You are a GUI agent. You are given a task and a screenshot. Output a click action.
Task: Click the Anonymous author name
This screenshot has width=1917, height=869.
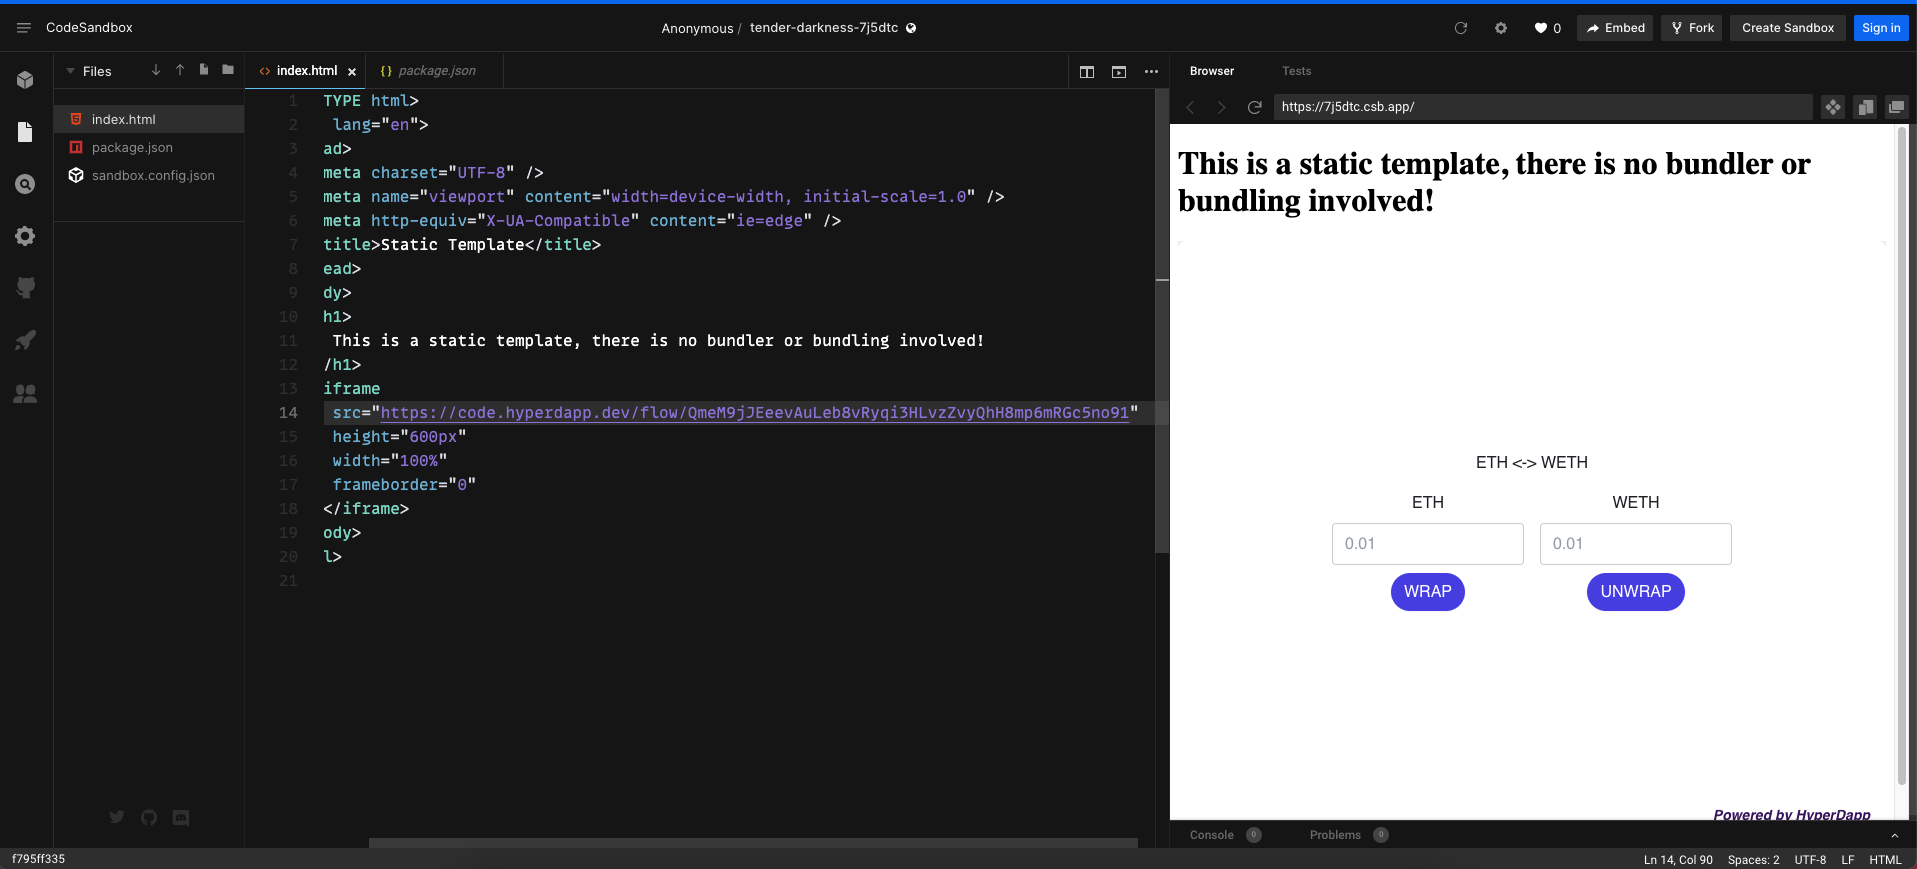[x=697, y=29]
